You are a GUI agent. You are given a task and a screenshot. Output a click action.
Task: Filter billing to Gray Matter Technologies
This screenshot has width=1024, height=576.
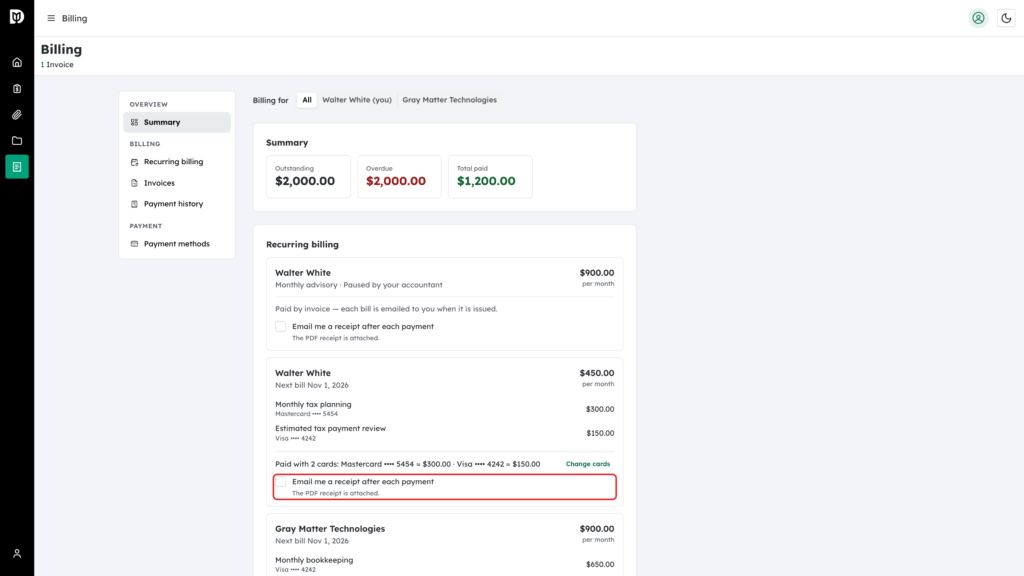coord(449,100)
